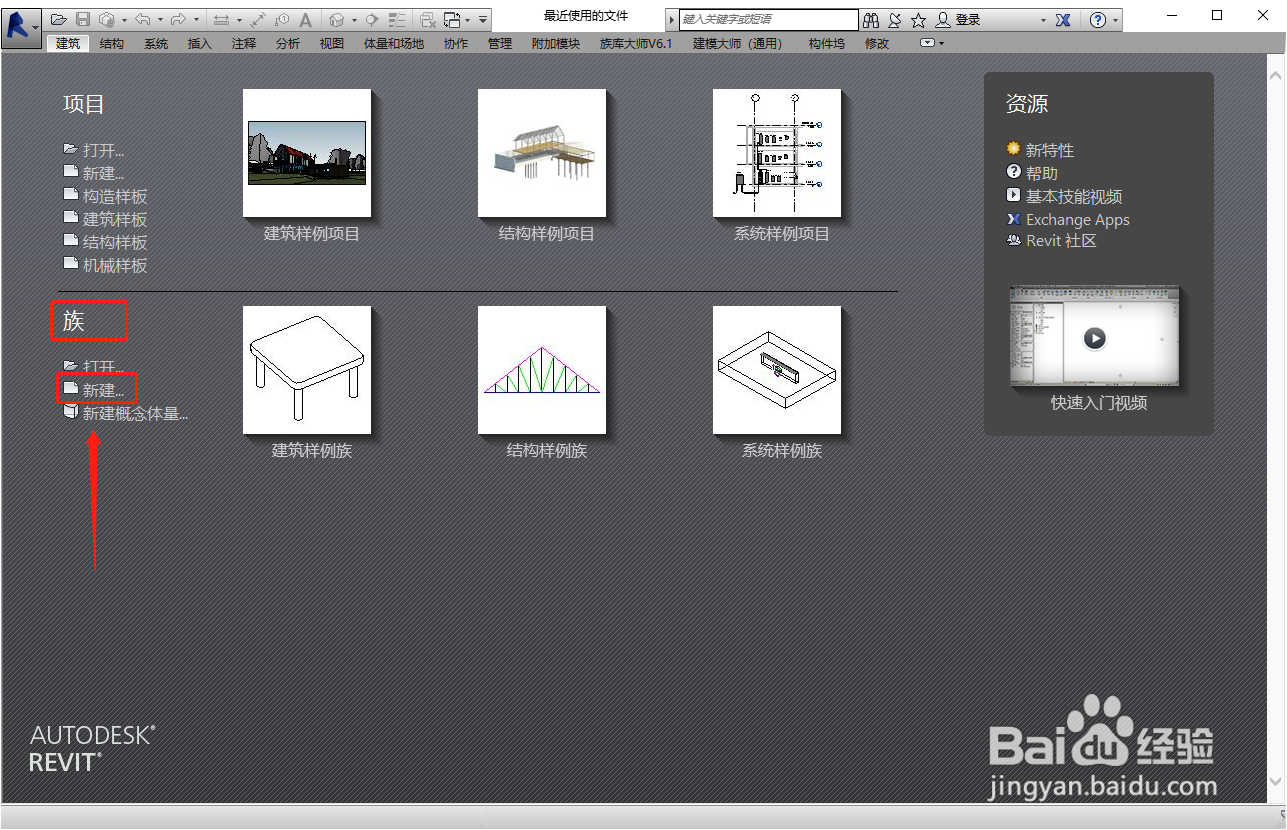The height and width of the screenshot is (830, 1287).
Task: Open the Communication Center satellite icon
Action: coord(896,20)
